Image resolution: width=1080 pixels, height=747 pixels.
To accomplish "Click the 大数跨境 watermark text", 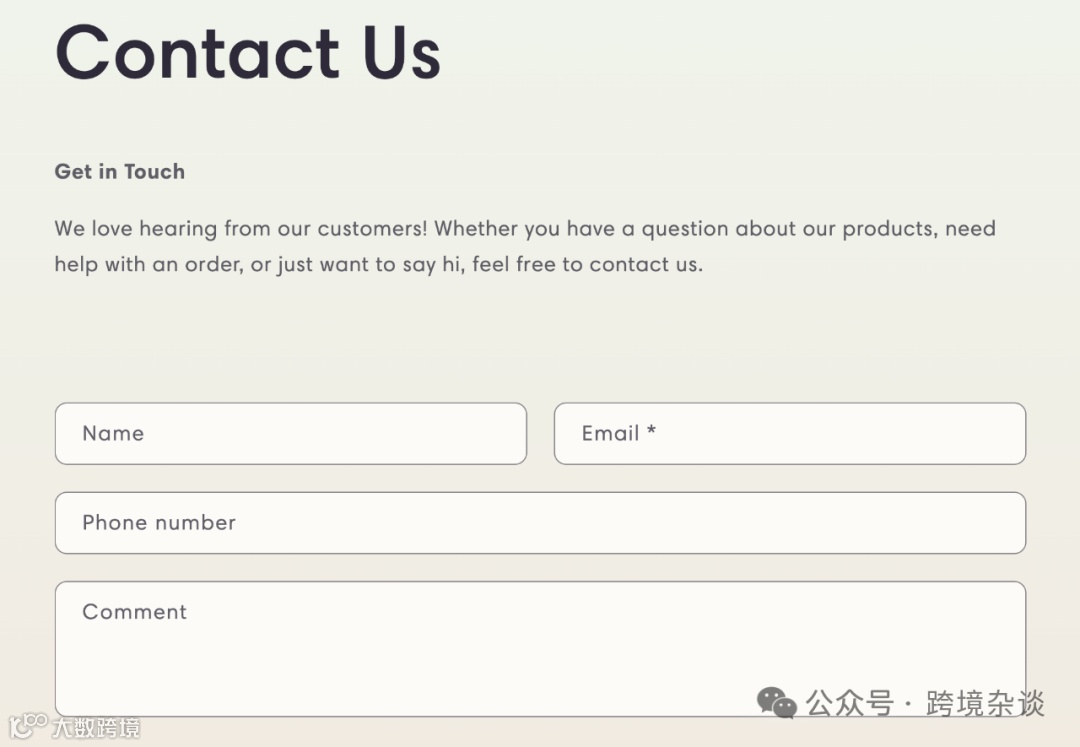I will click(96, 727).
